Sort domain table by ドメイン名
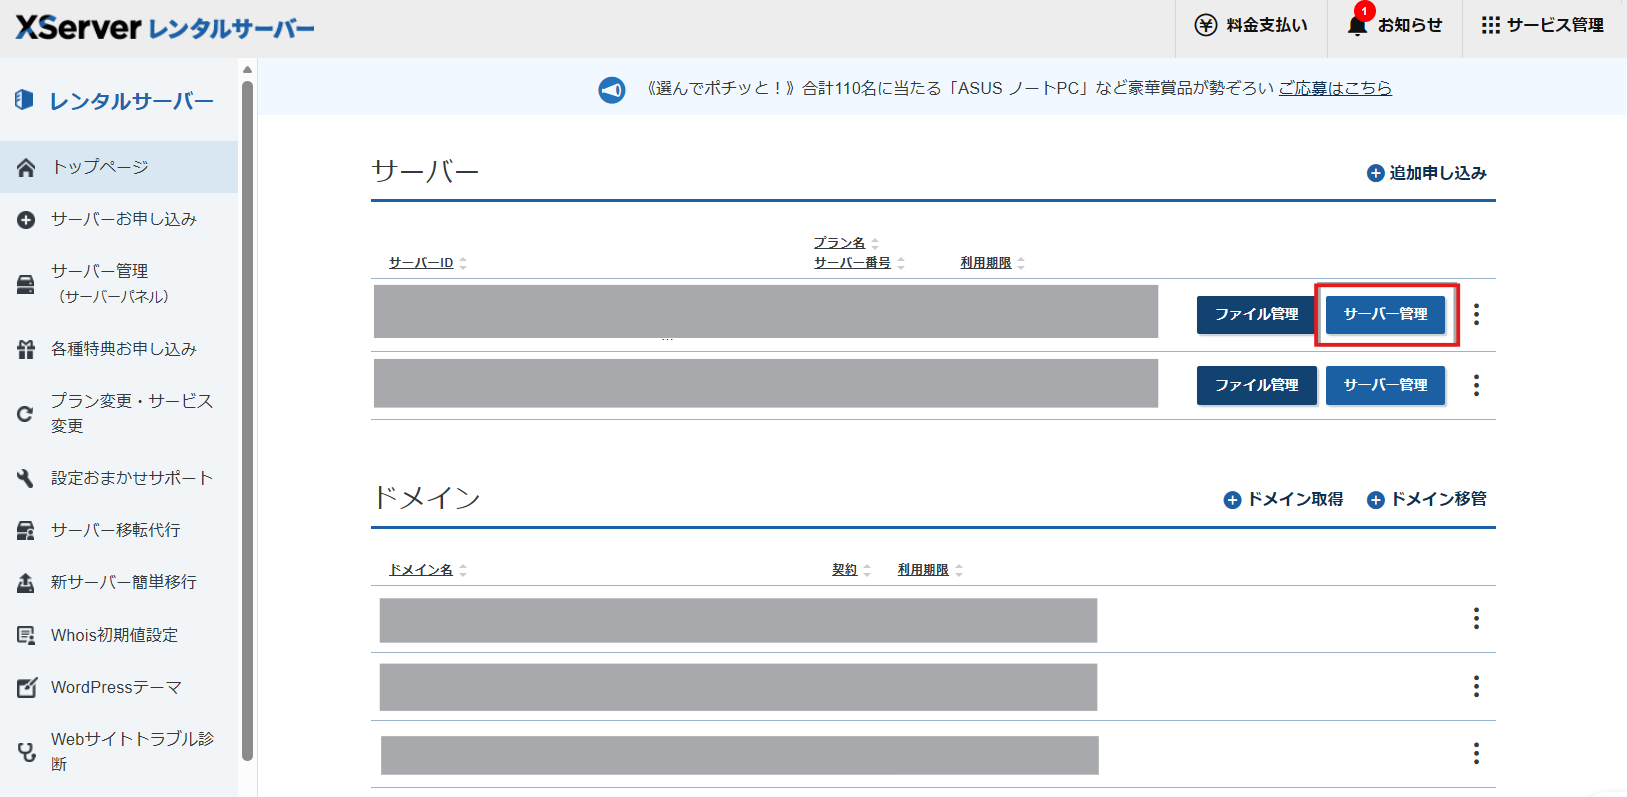The width and height of the screenshot is (1627, 797). tap(428, 570)
